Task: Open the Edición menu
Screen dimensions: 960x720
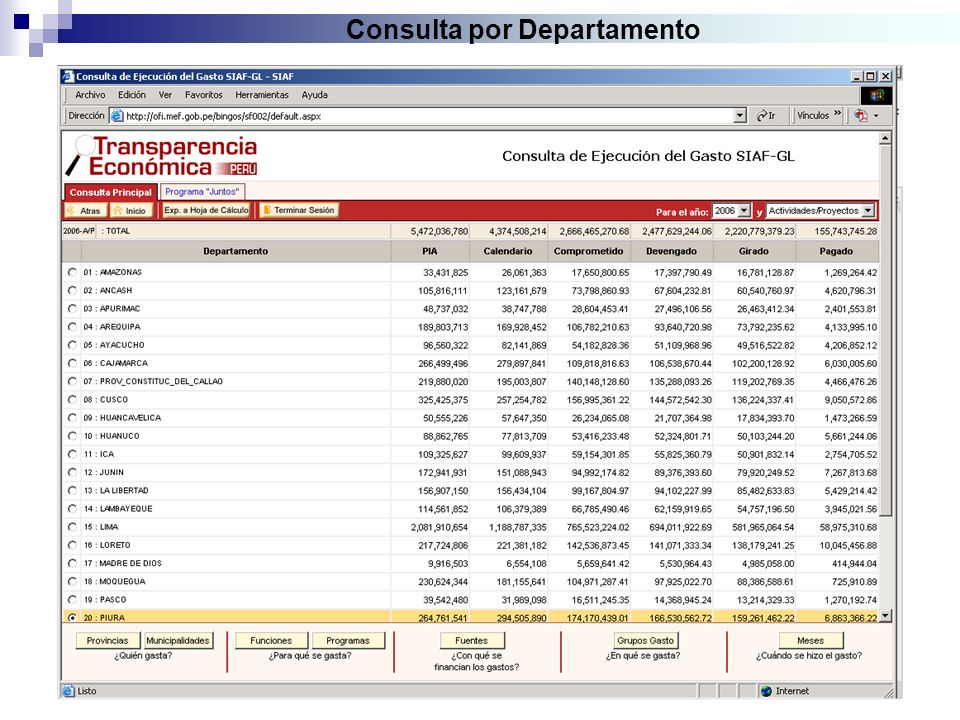Action: (x=132, y=95)
